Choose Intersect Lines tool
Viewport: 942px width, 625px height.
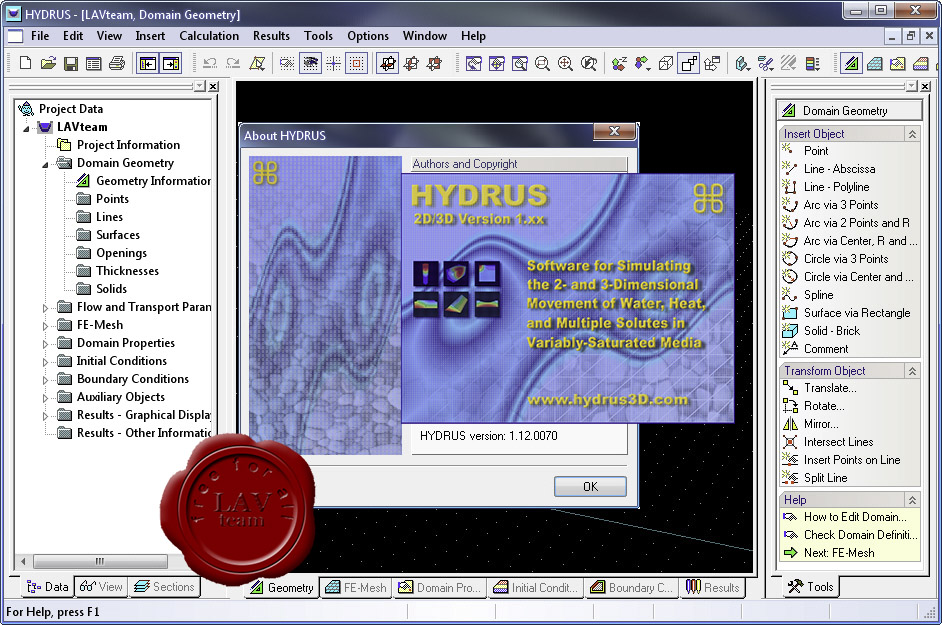[838, 442]
